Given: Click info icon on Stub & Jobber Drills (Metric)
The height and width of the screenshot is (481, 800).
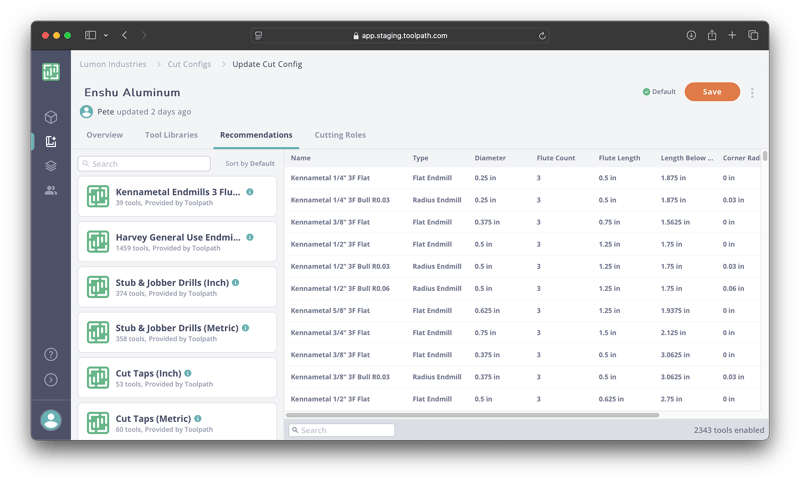Looking at the screenshot, I should [x=245, y=328].
